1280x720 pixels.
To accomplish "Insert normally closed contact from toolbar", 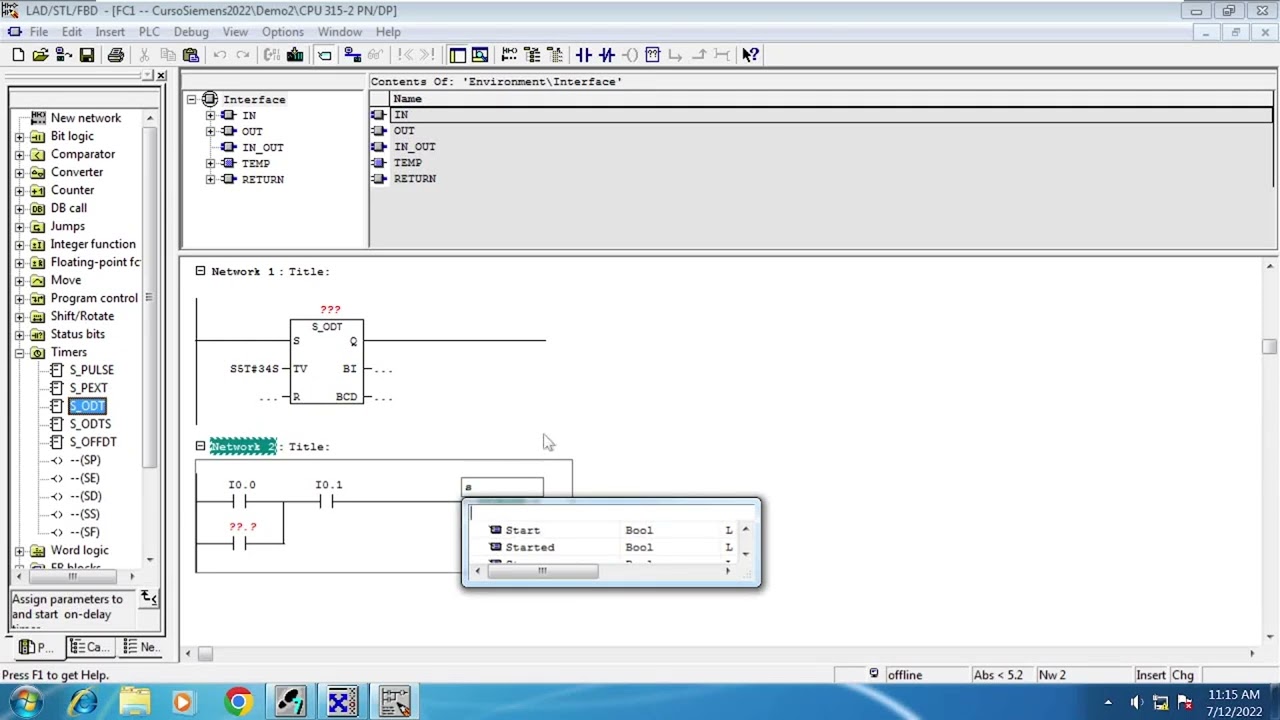I will point(606,55).
